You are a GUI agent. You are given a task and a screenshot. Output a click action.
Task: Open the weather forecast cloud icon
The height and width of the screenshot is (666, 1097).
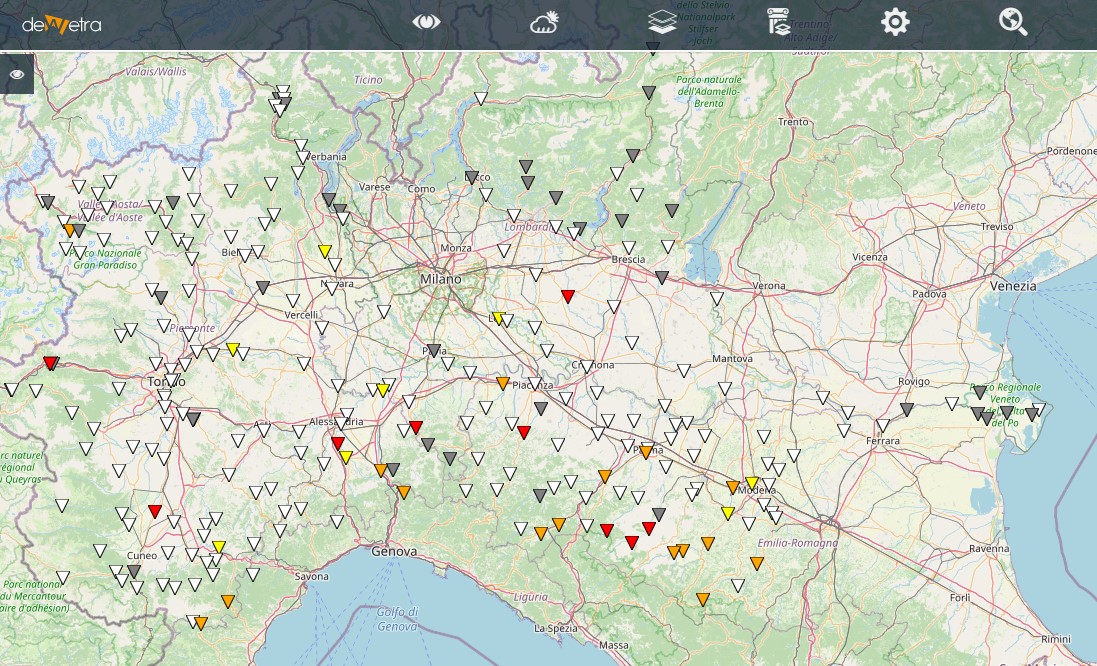point(544,23)
